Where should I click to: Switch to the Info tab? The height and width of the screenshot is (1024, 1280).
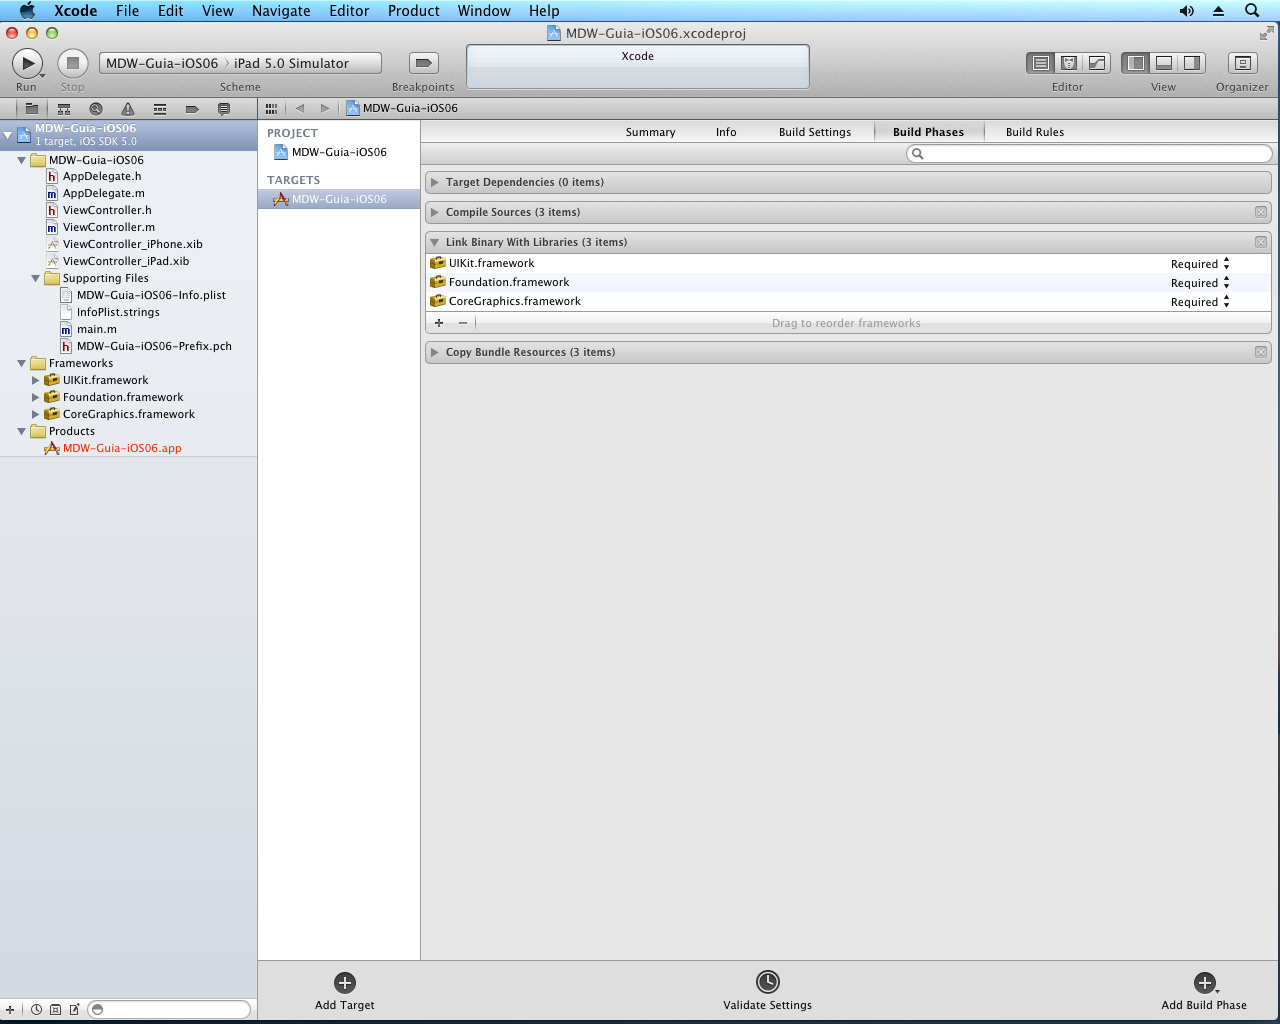[x=726, y=132]
